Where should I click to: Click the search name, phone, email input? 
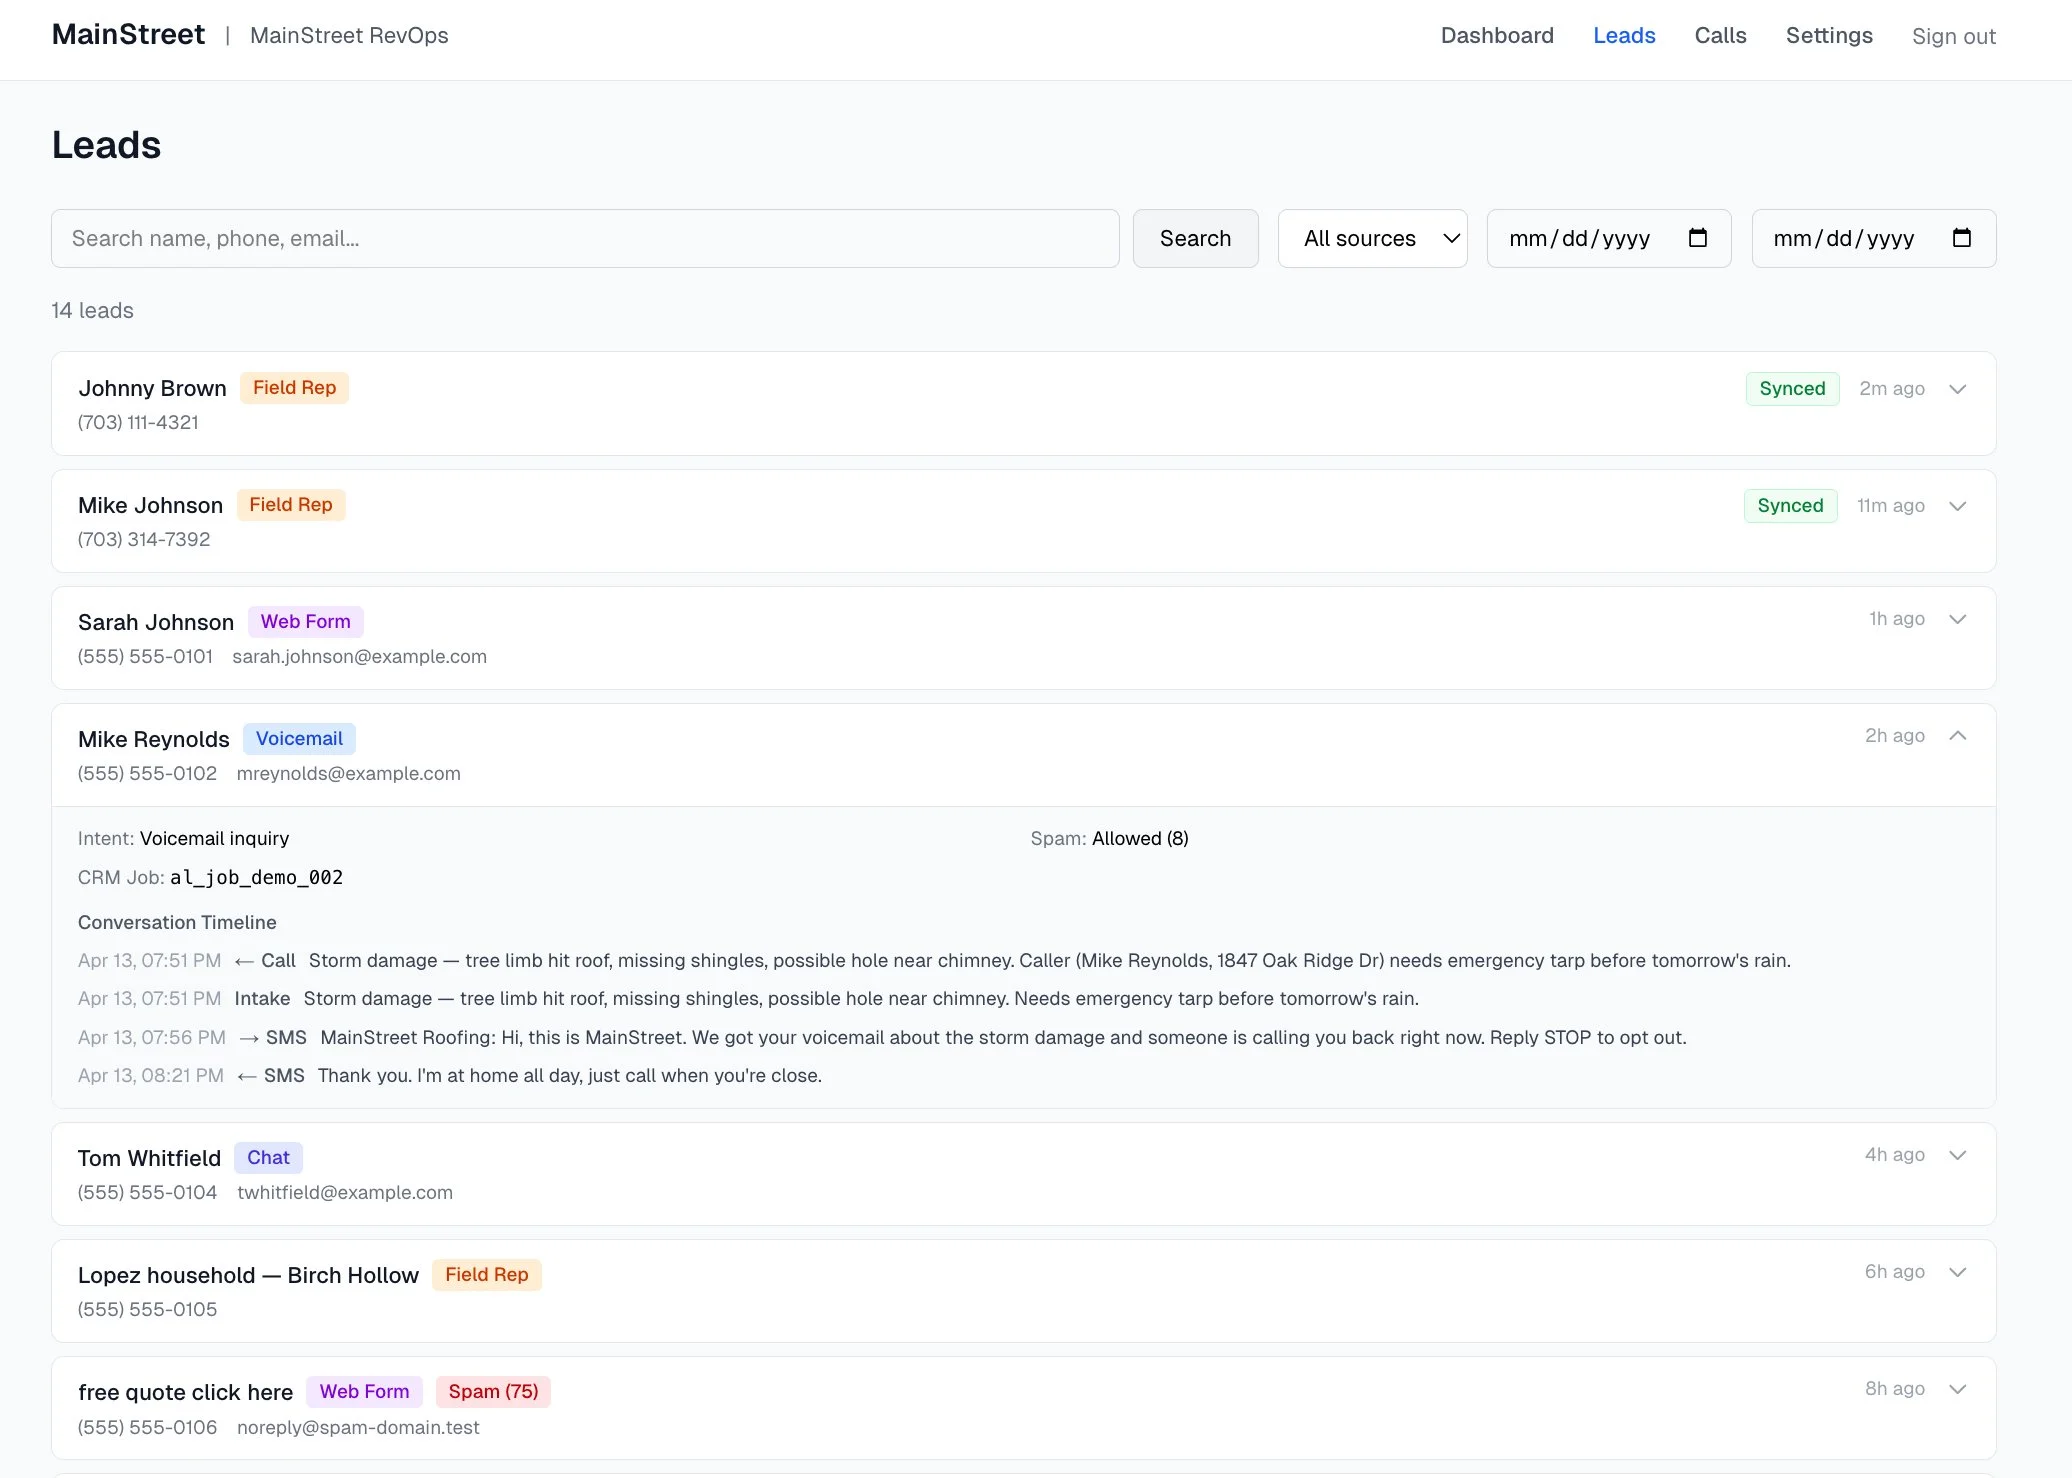(x=585, y=238)
